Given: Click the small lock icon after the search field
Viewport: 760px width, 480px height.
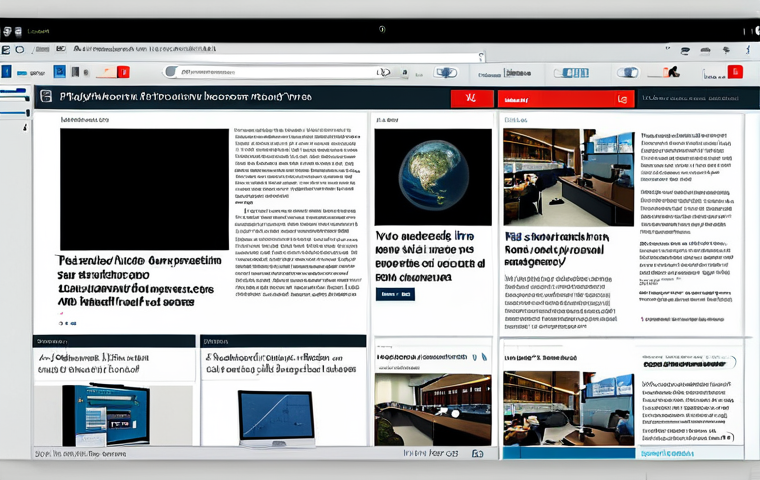Looking at the screenshot, I should coord(405,73).
